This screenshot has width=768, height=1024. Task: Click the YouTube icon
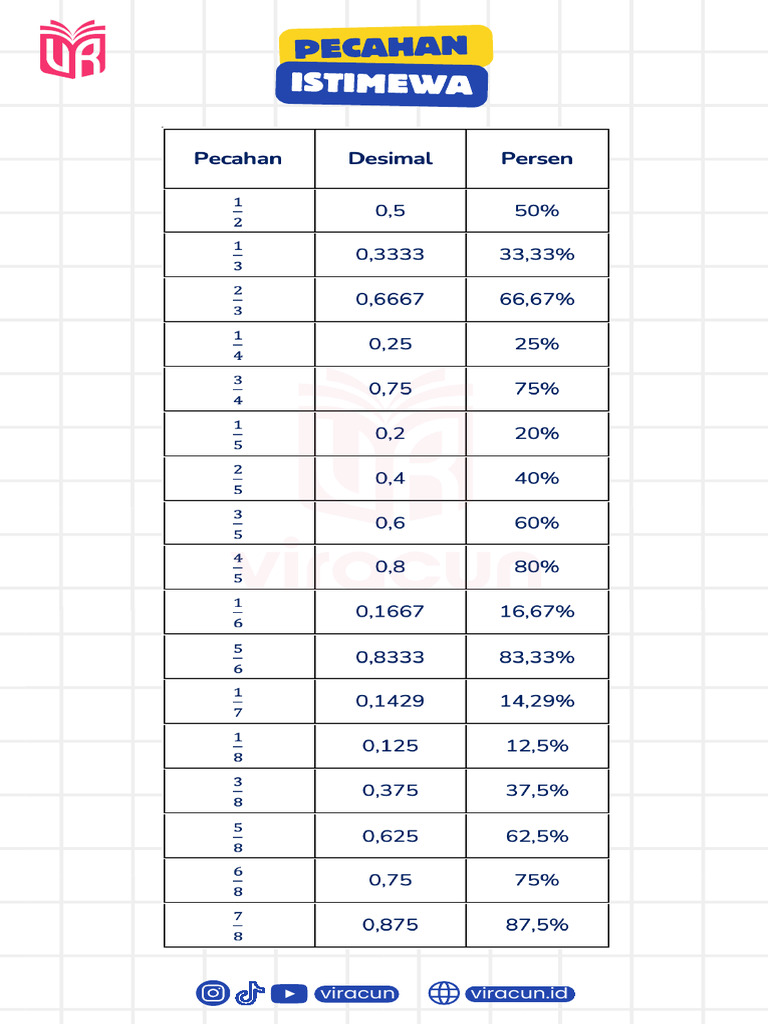[x=288, y=993]
